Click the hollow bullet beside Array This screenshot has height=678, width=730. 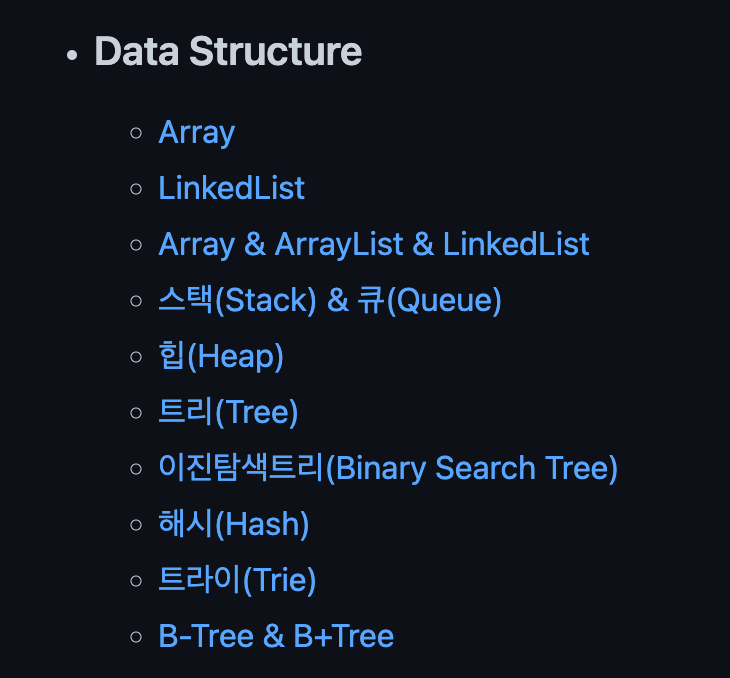point(136,134)
